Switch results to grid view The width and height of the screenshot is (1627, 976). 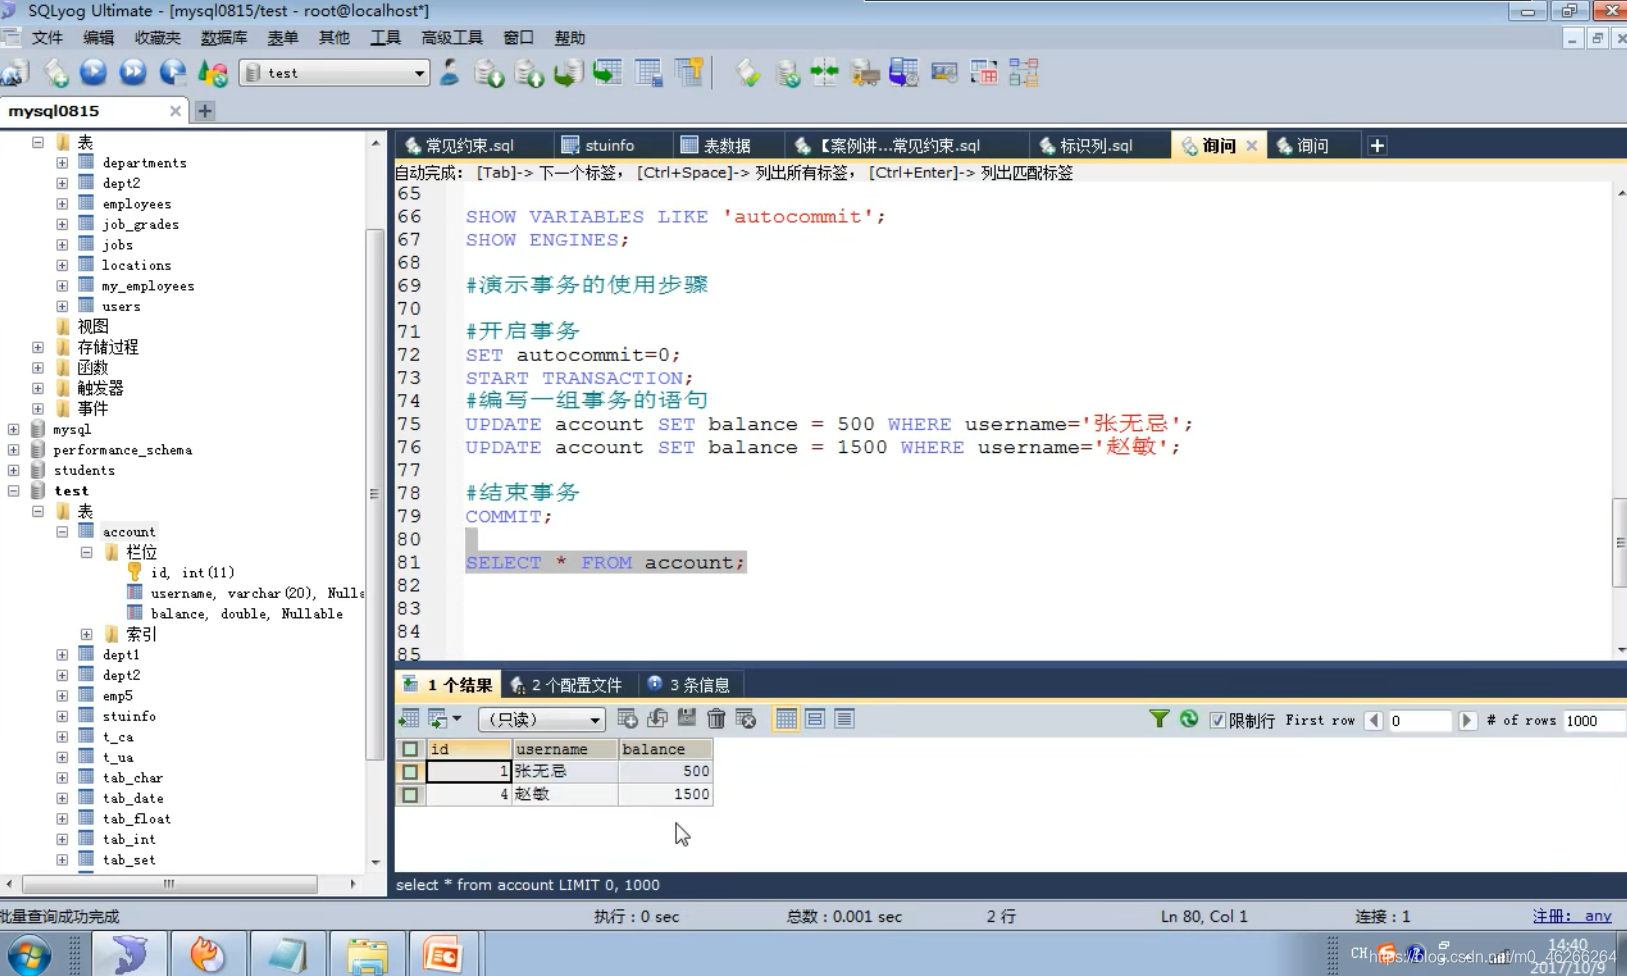click(786, 719)
